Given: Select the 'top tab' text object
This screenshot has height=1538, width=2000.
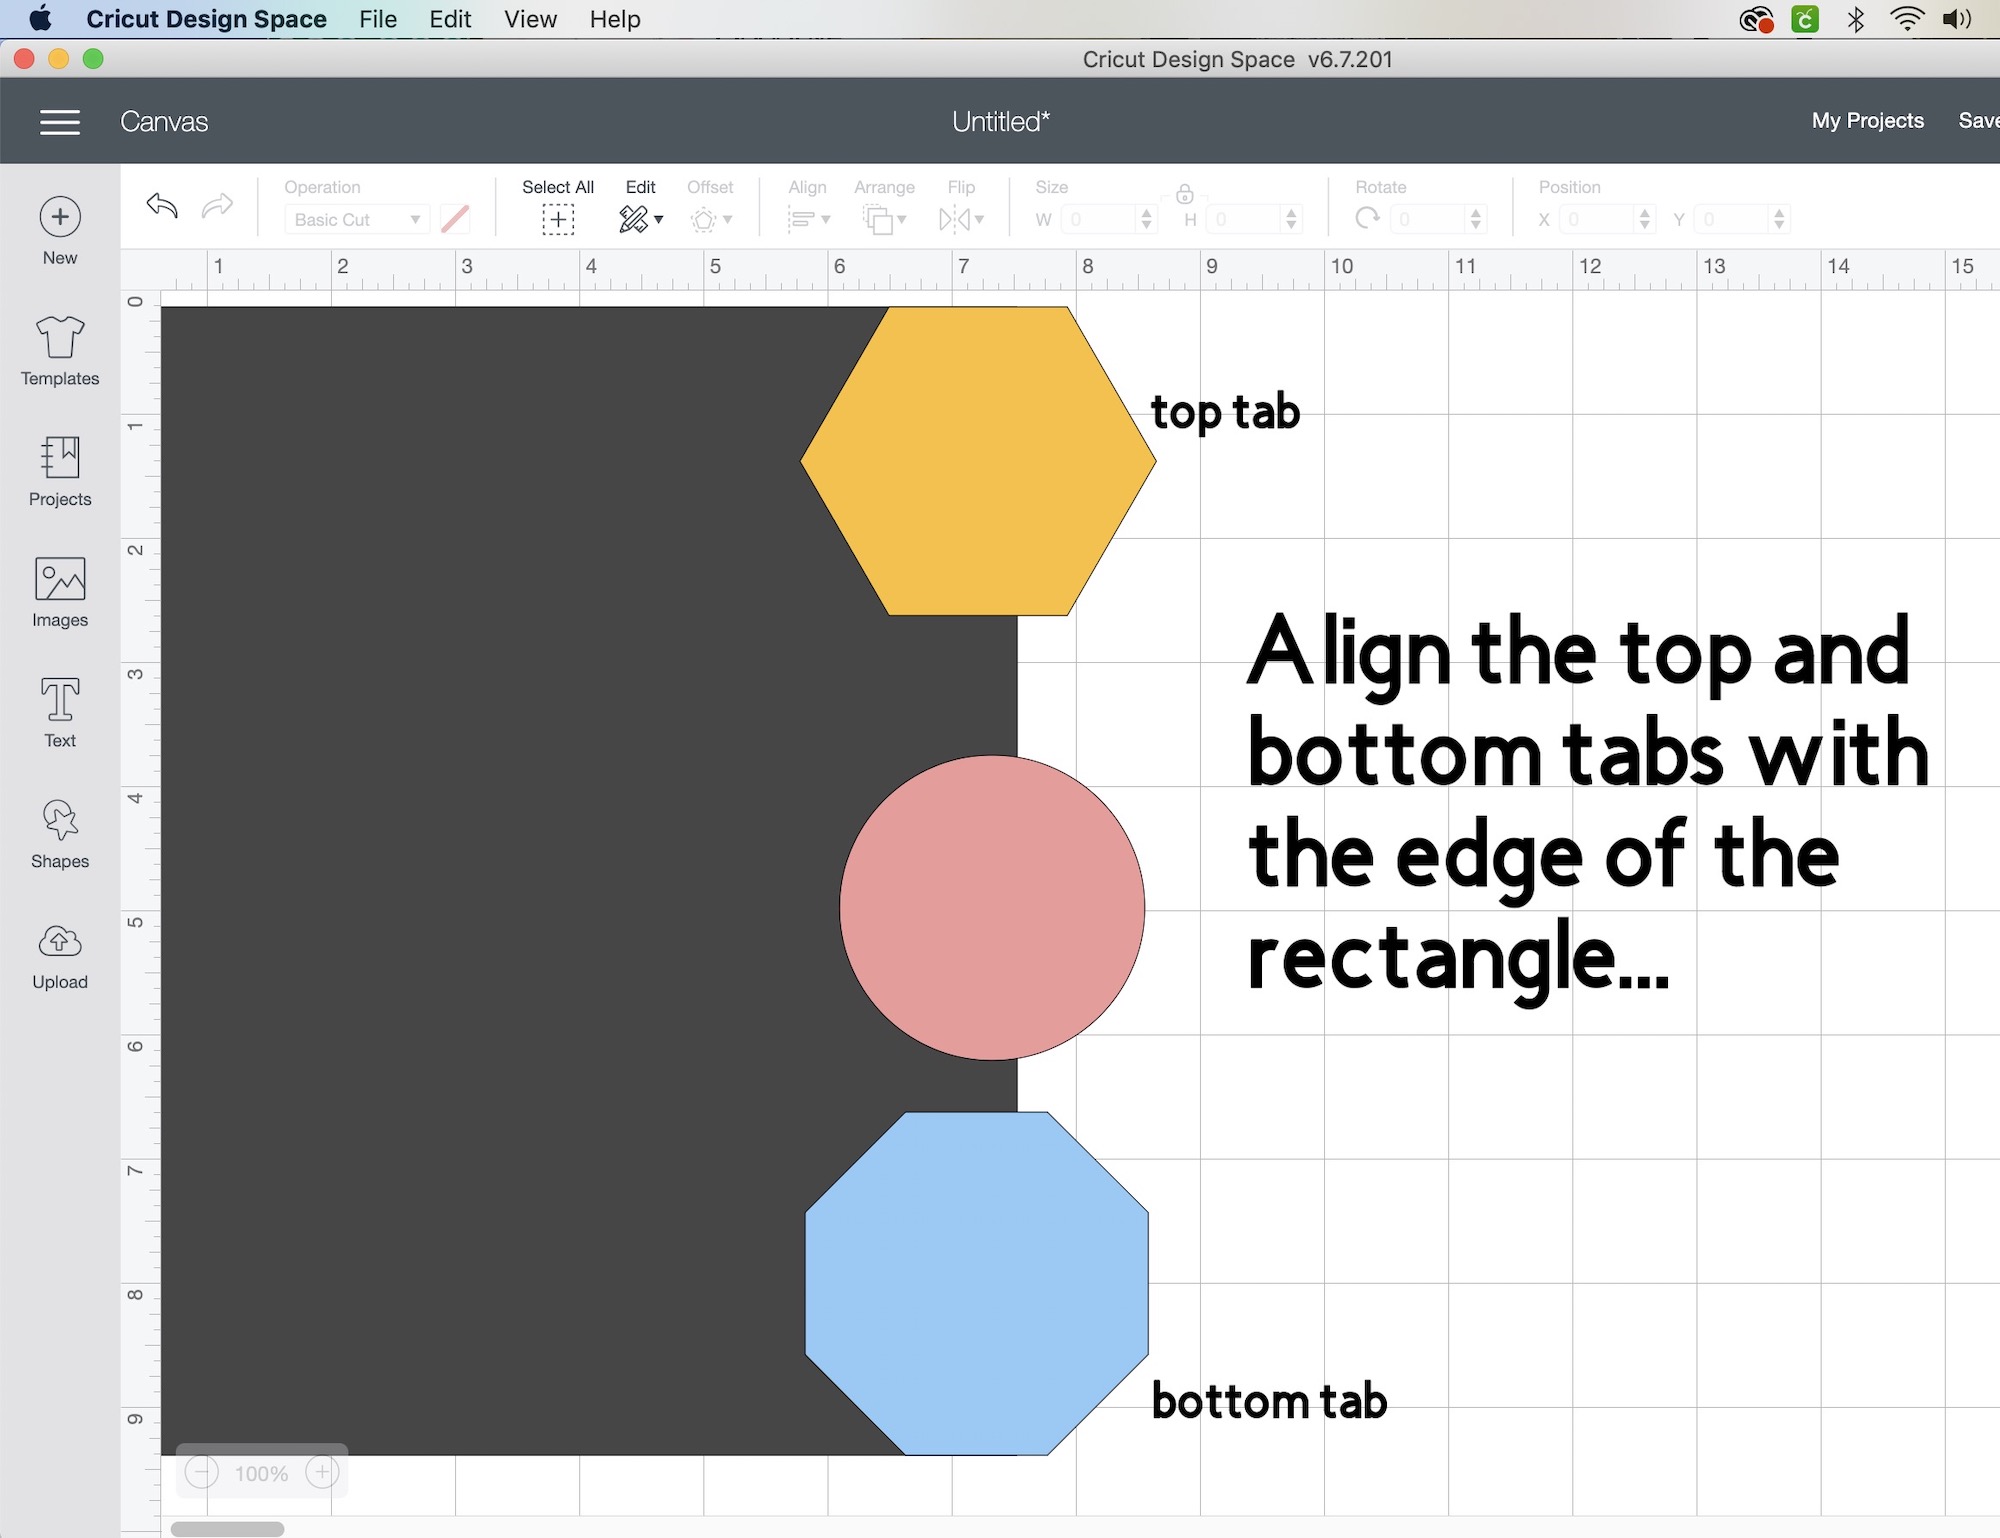Looking at the screenshot, I should click(1225, 413).
